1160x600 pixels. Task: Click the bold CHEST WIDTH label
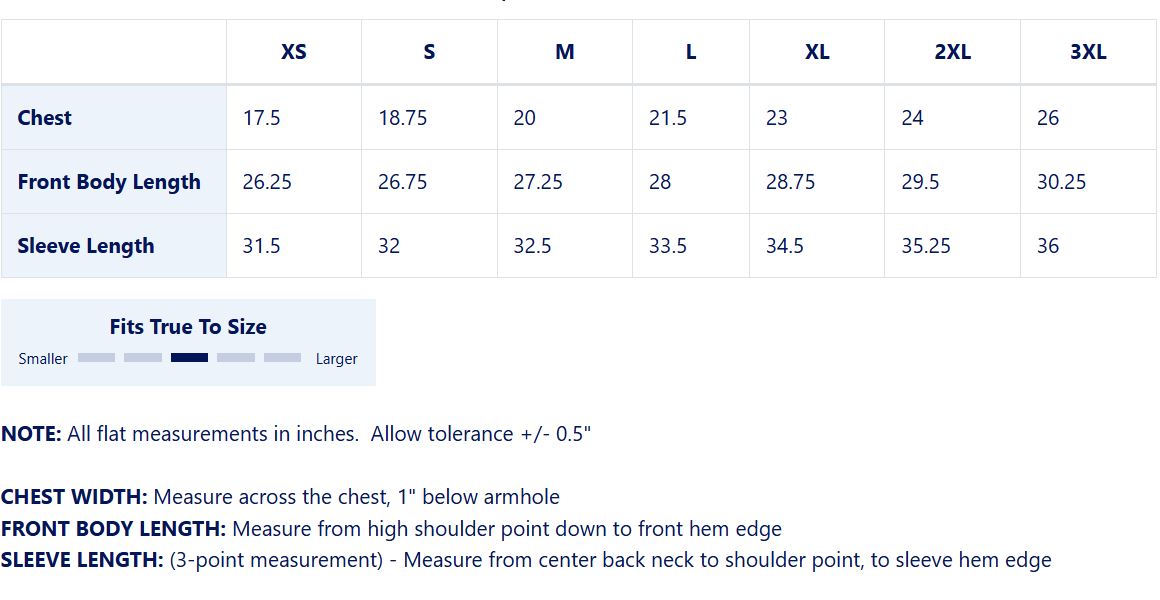74,497
